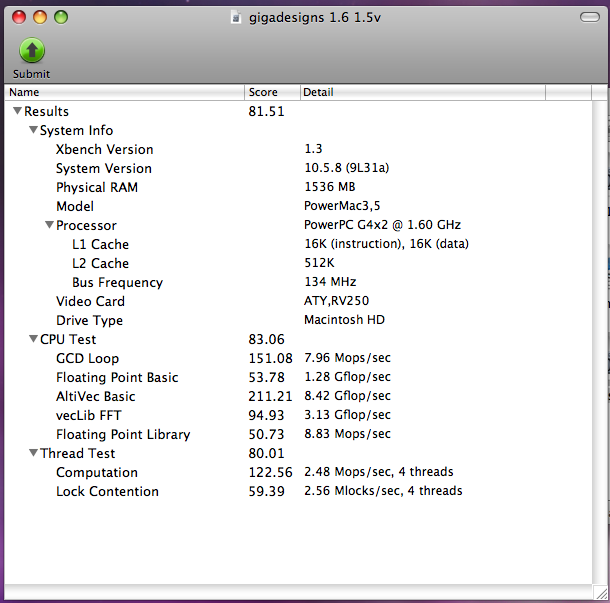Collapse the System Info disclosure triangle
The image size is (610, 603).
[33, 130]
